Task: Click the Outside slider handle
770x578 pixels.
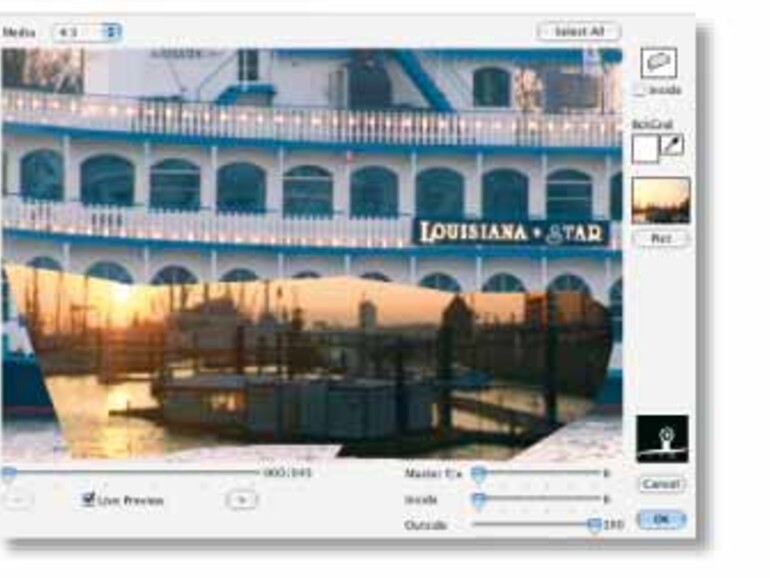Action: tap(594, 525)
